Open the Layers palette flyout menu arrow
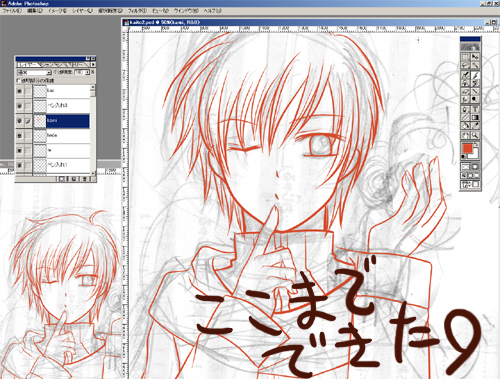This screenshot has width=500, height=379. (x=93, y=64)
